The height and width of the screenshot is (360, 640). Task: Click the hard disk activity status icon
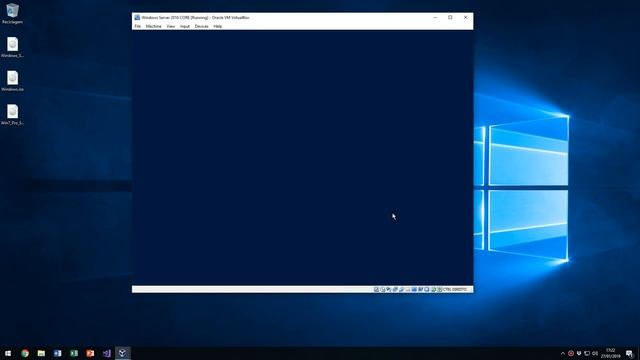click(x=376, y=289)
